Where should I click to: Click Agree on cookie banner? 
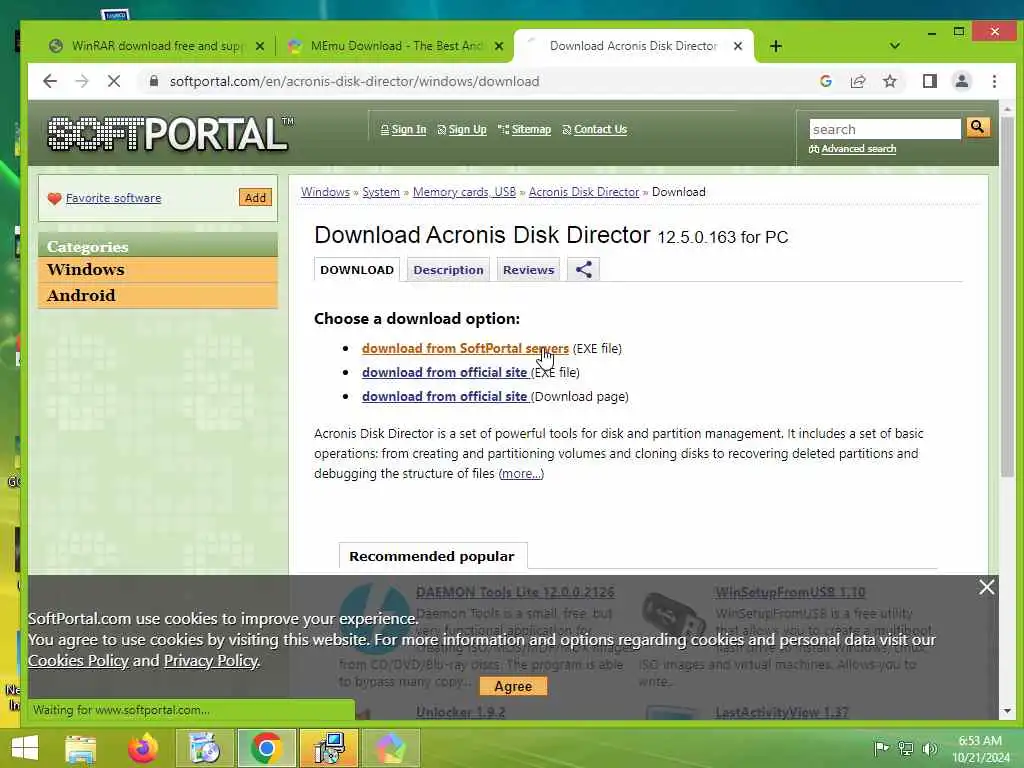pos(513,686)
